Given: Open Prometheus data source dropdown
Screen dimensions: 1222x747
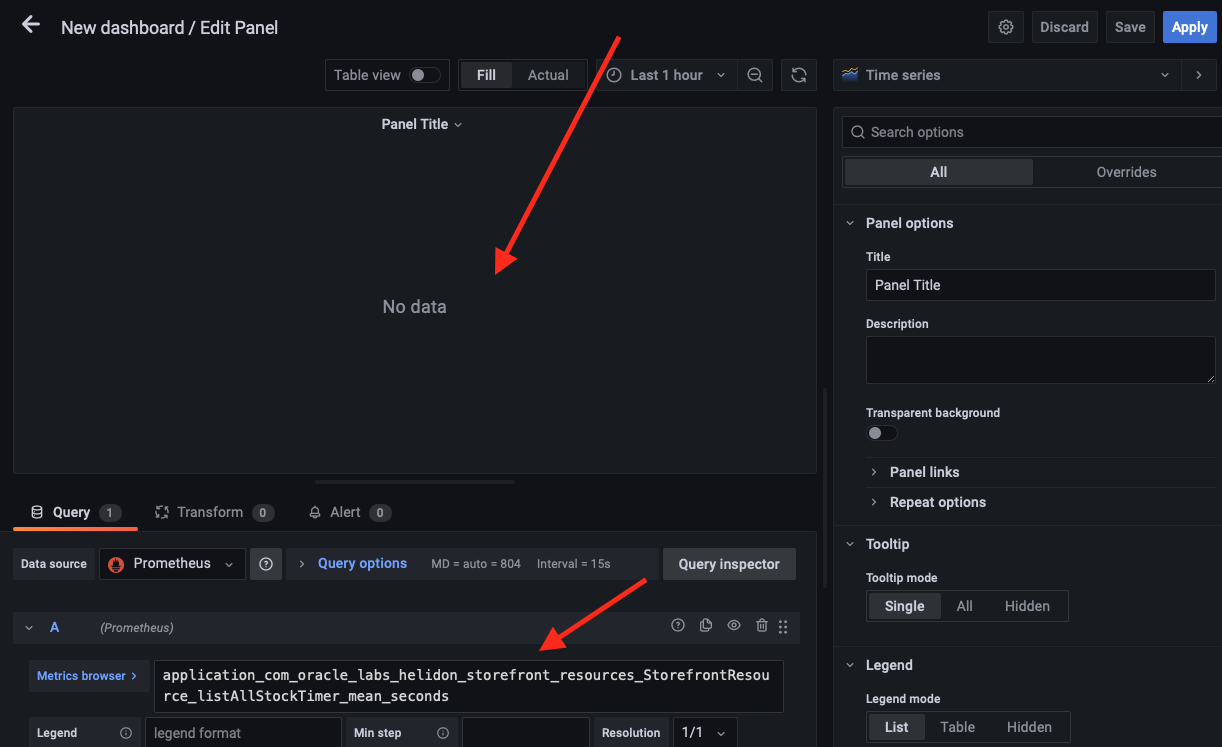Looking at the screenshot, I should coord(172,564).
